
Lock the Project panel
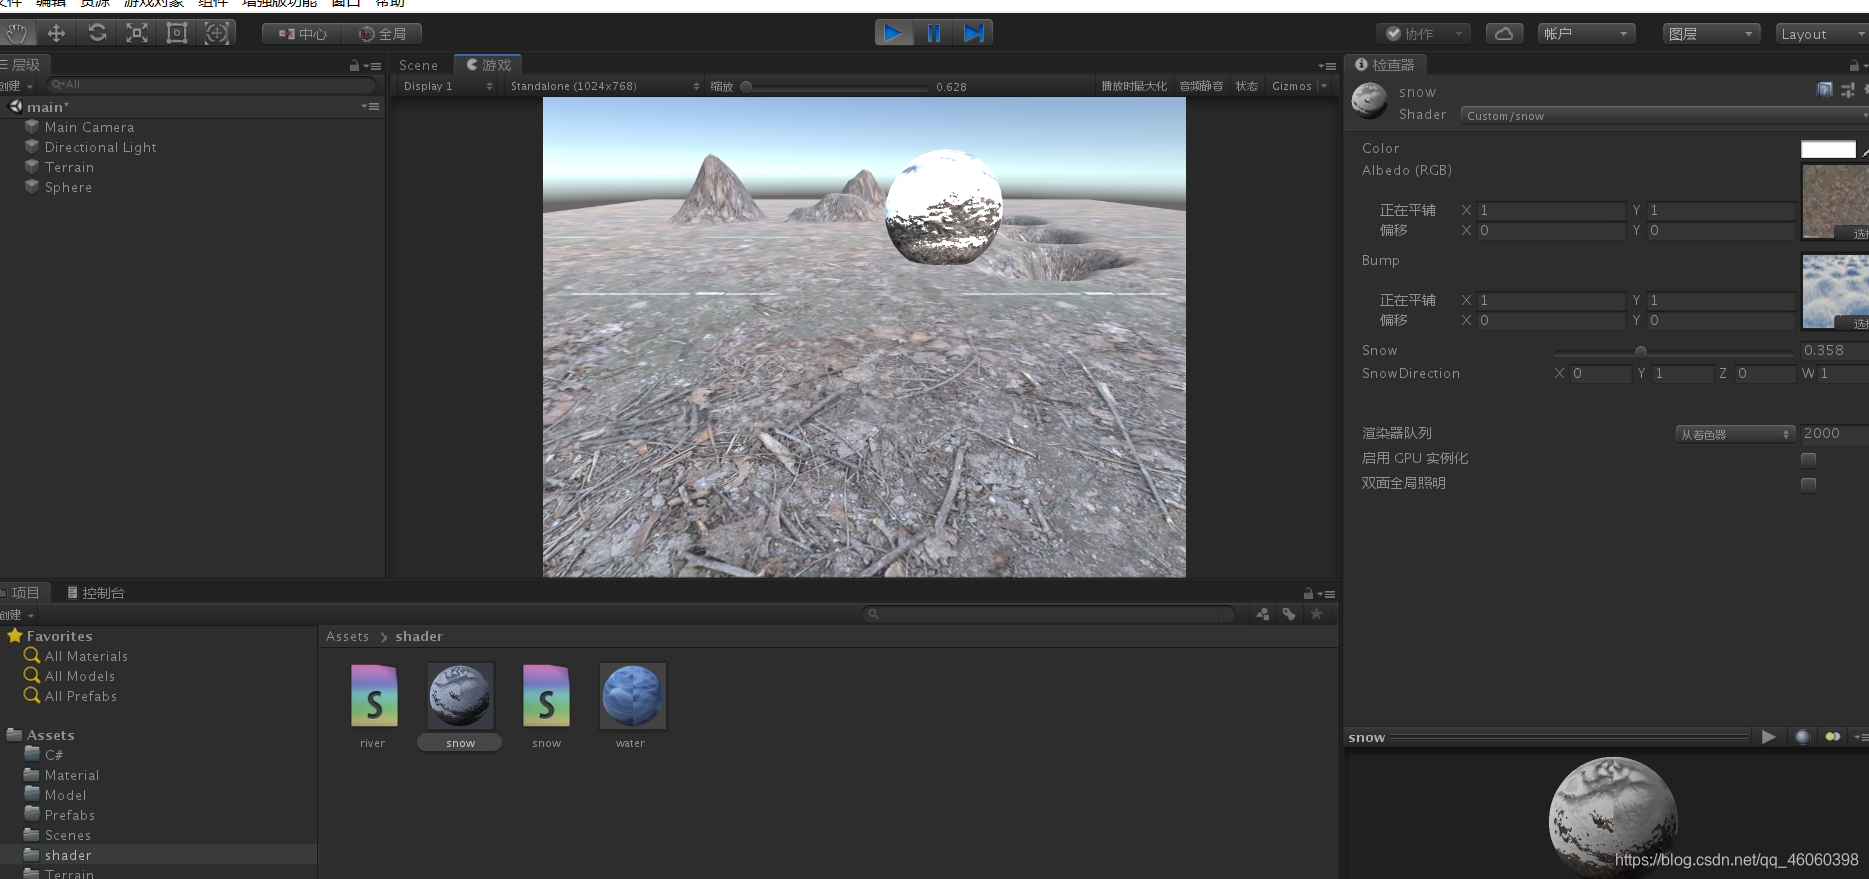click(1308, 593)
